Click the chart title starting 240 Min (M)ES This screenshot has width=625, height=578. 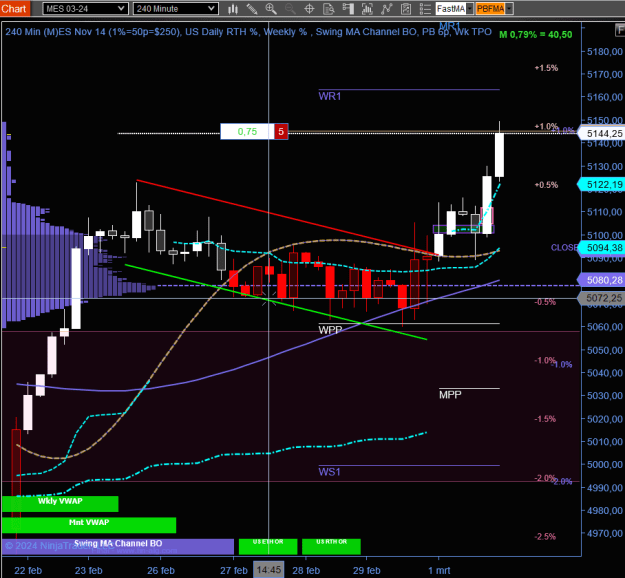[248, 32]
